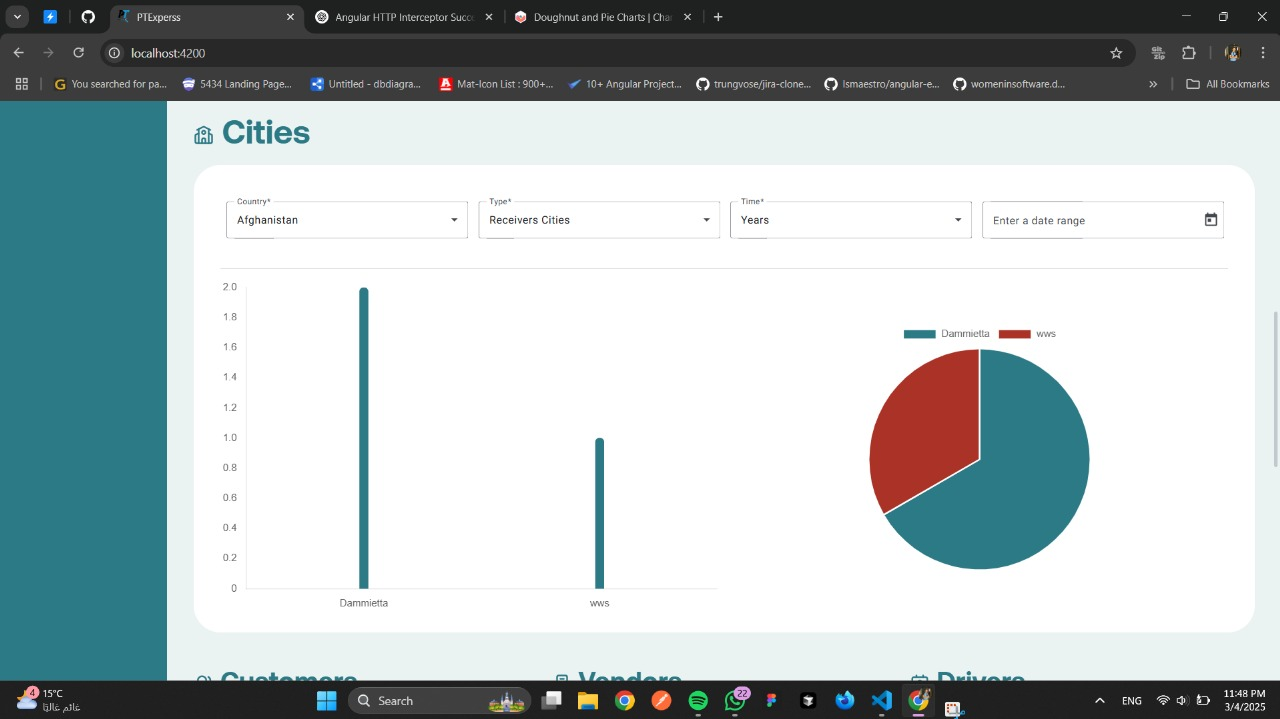
Task: Launch Visual Studio Code from taskbar
Action: click(881, 701)
